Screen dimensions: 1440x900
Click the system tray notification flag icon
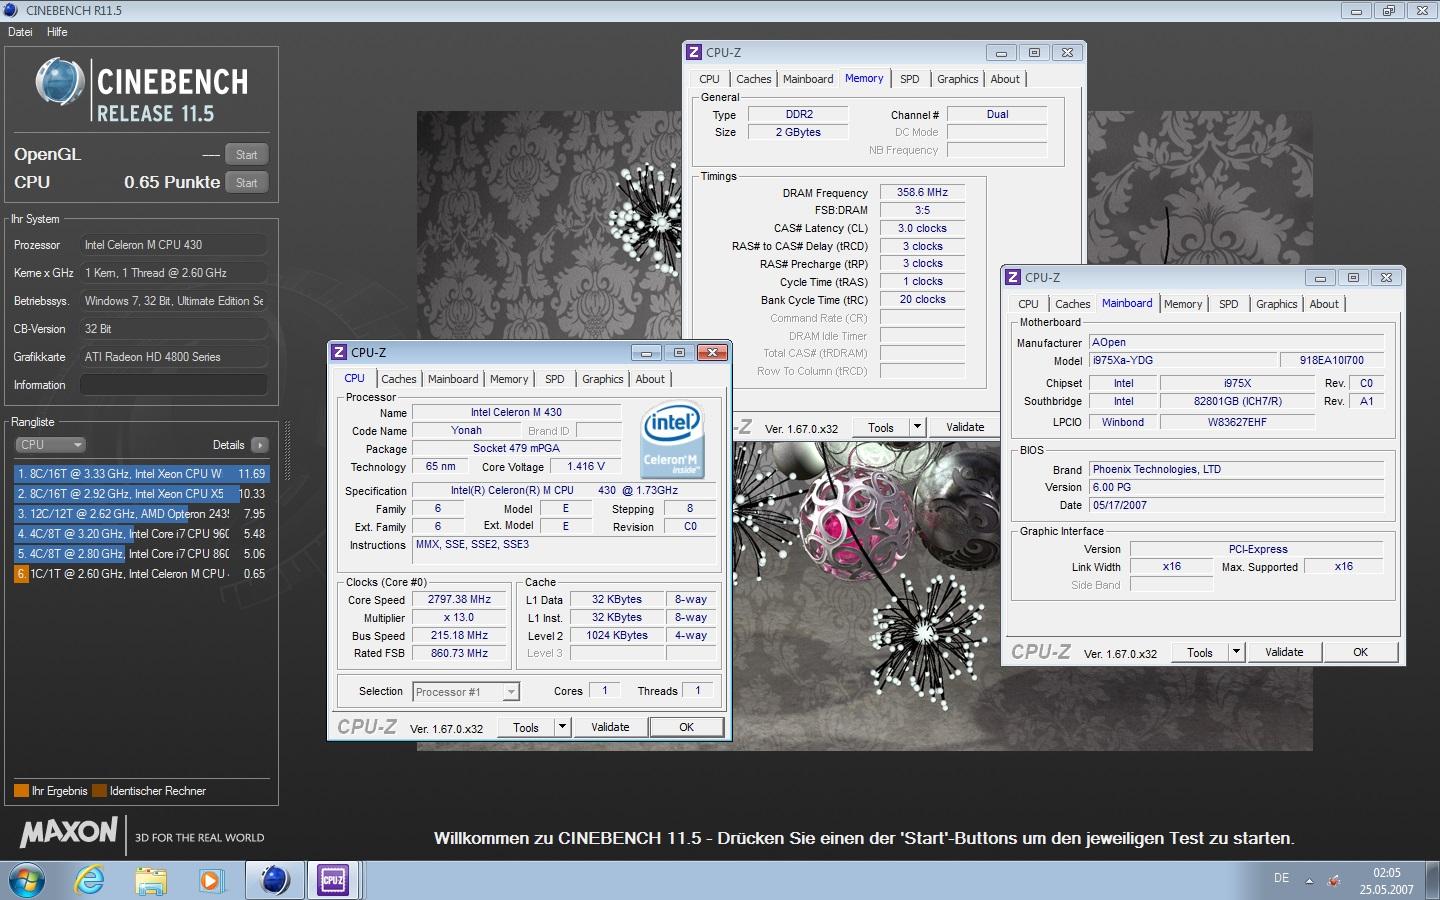1334,881
